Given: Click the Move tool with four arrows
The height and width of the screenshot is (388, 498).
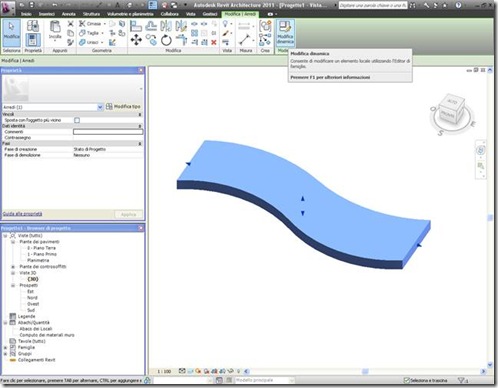Looking at the screenshot, I should pyautogui.click(x=136, y=41).
